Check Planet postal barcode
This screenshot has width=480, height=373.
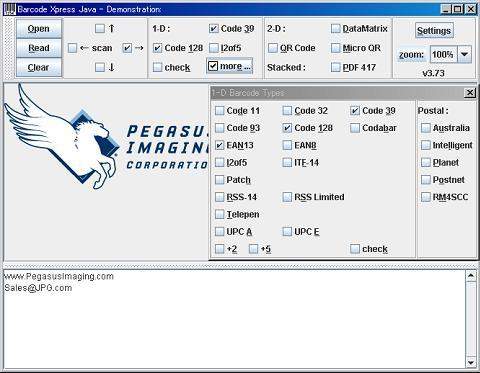(426, 163)
